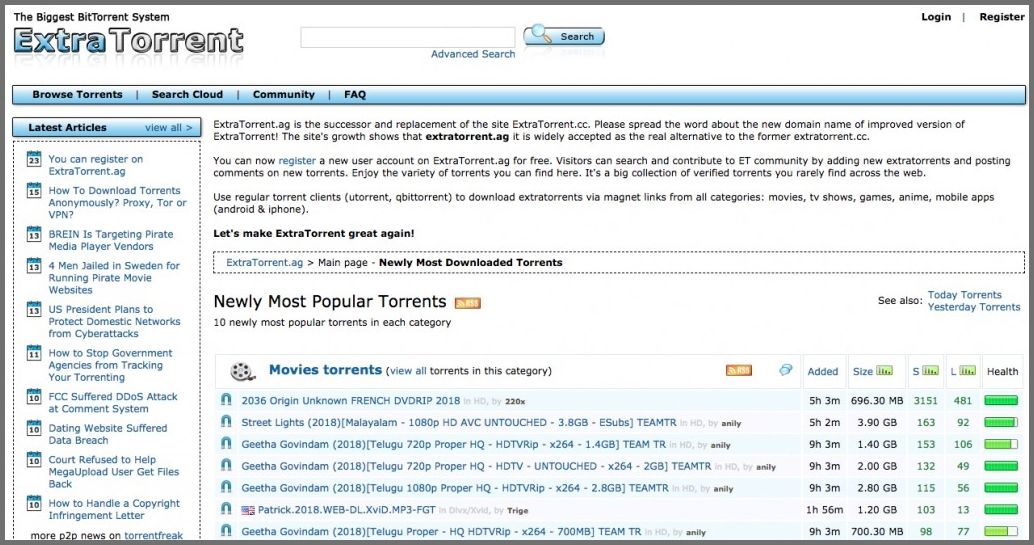The height and width of the screenshot is (545, 1034).
Task: Click calendar icon beside 4 Men Jailed article
Action: 34,266
